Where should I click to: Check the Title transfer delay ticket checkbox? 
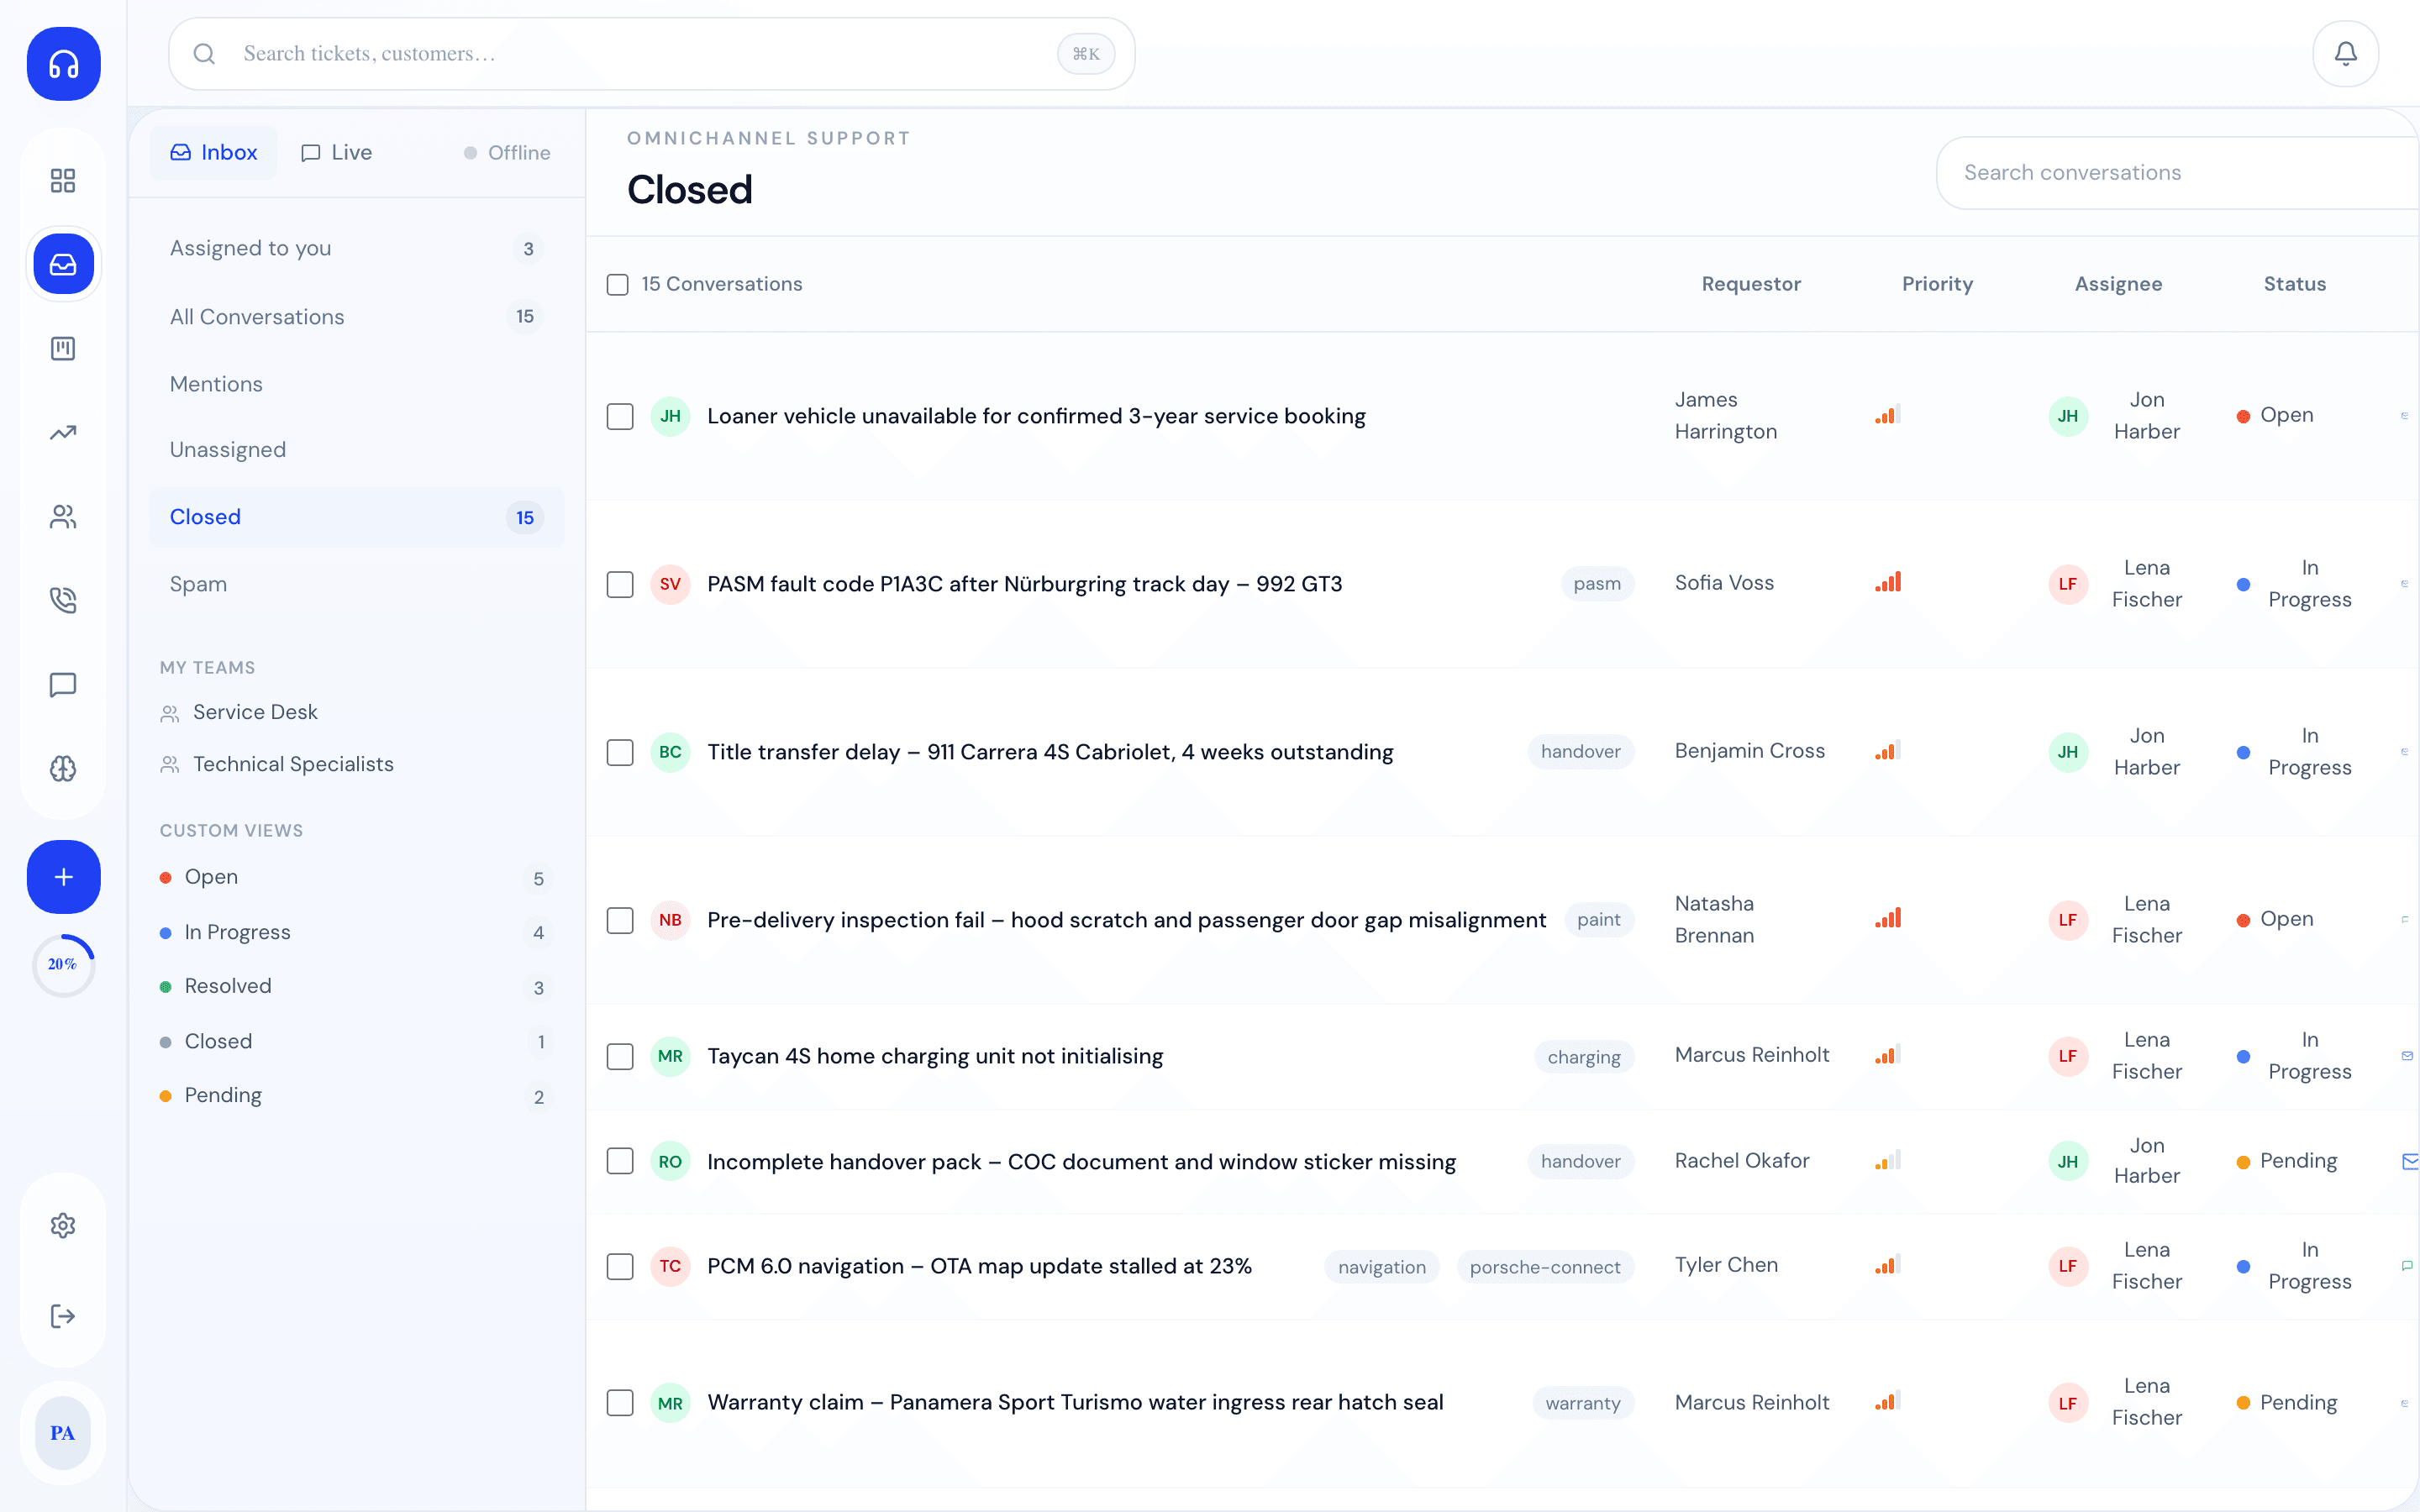[x=620, y=752]
